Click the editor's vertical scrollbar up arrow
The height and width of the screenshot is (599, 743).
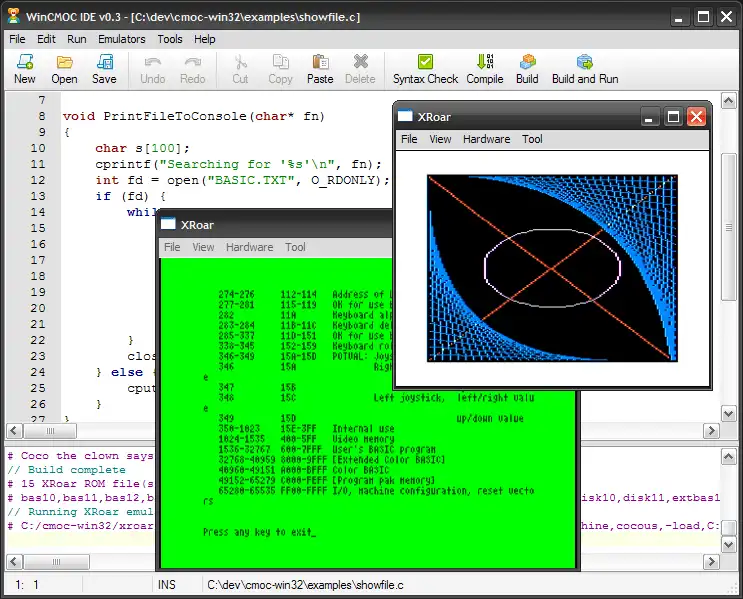tap(727, 99)
